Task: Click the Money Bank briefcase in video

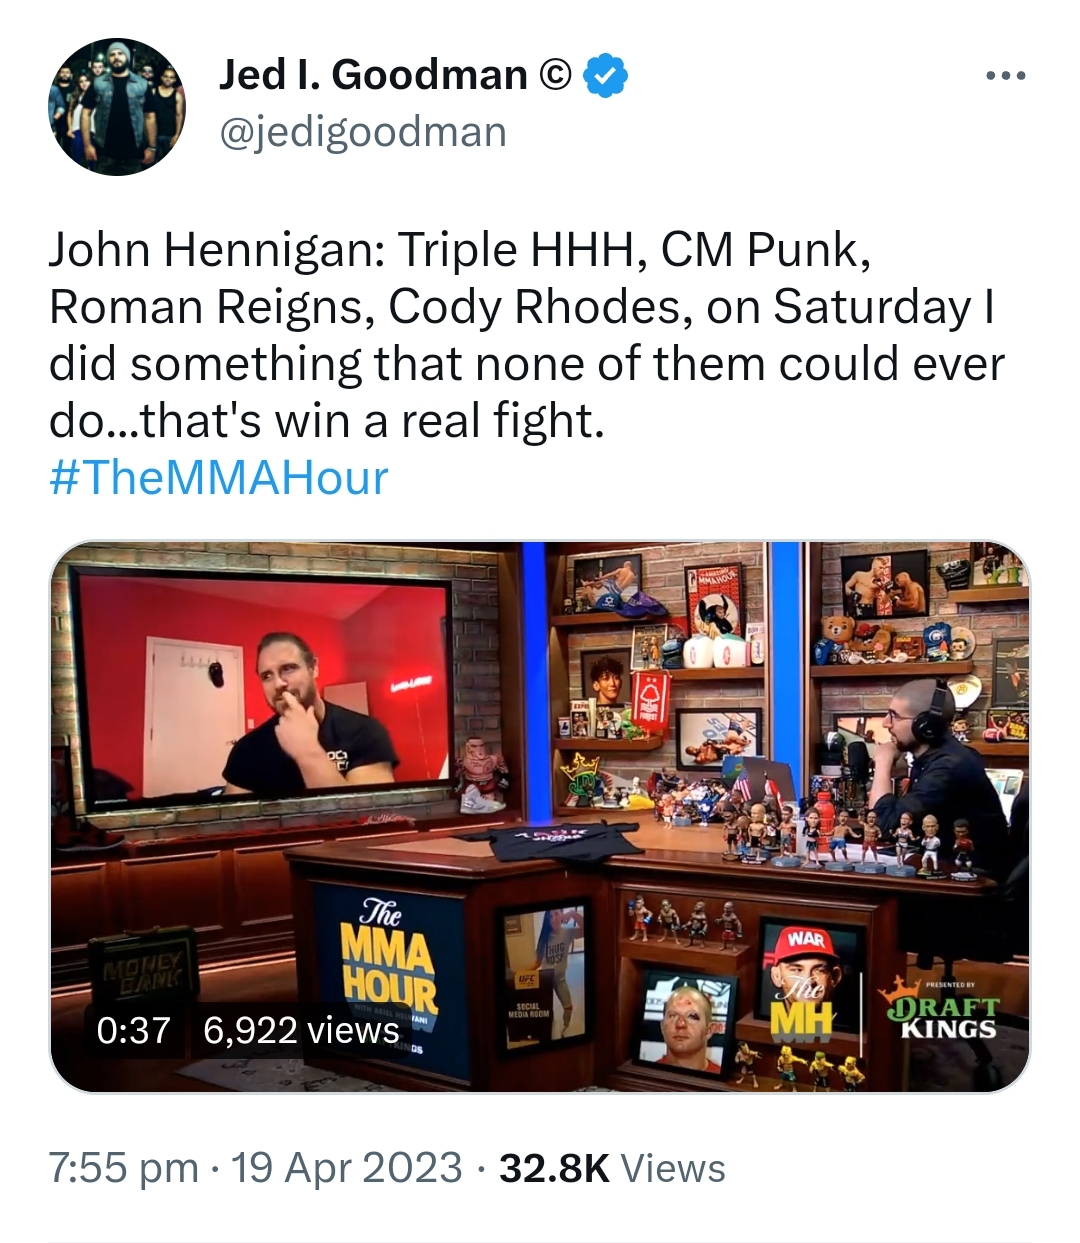Action: [143, 967]
